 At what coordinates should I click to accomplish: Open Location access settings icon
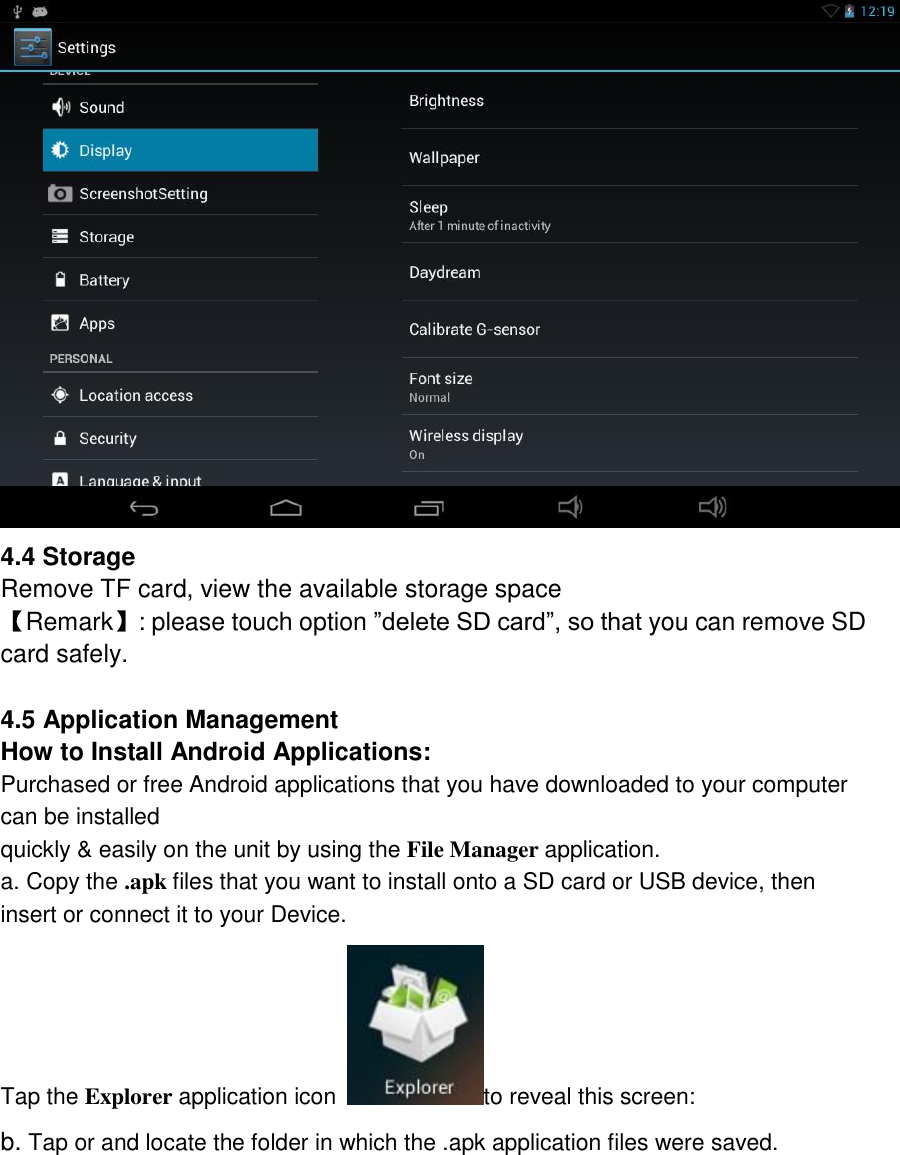[60, 395]
